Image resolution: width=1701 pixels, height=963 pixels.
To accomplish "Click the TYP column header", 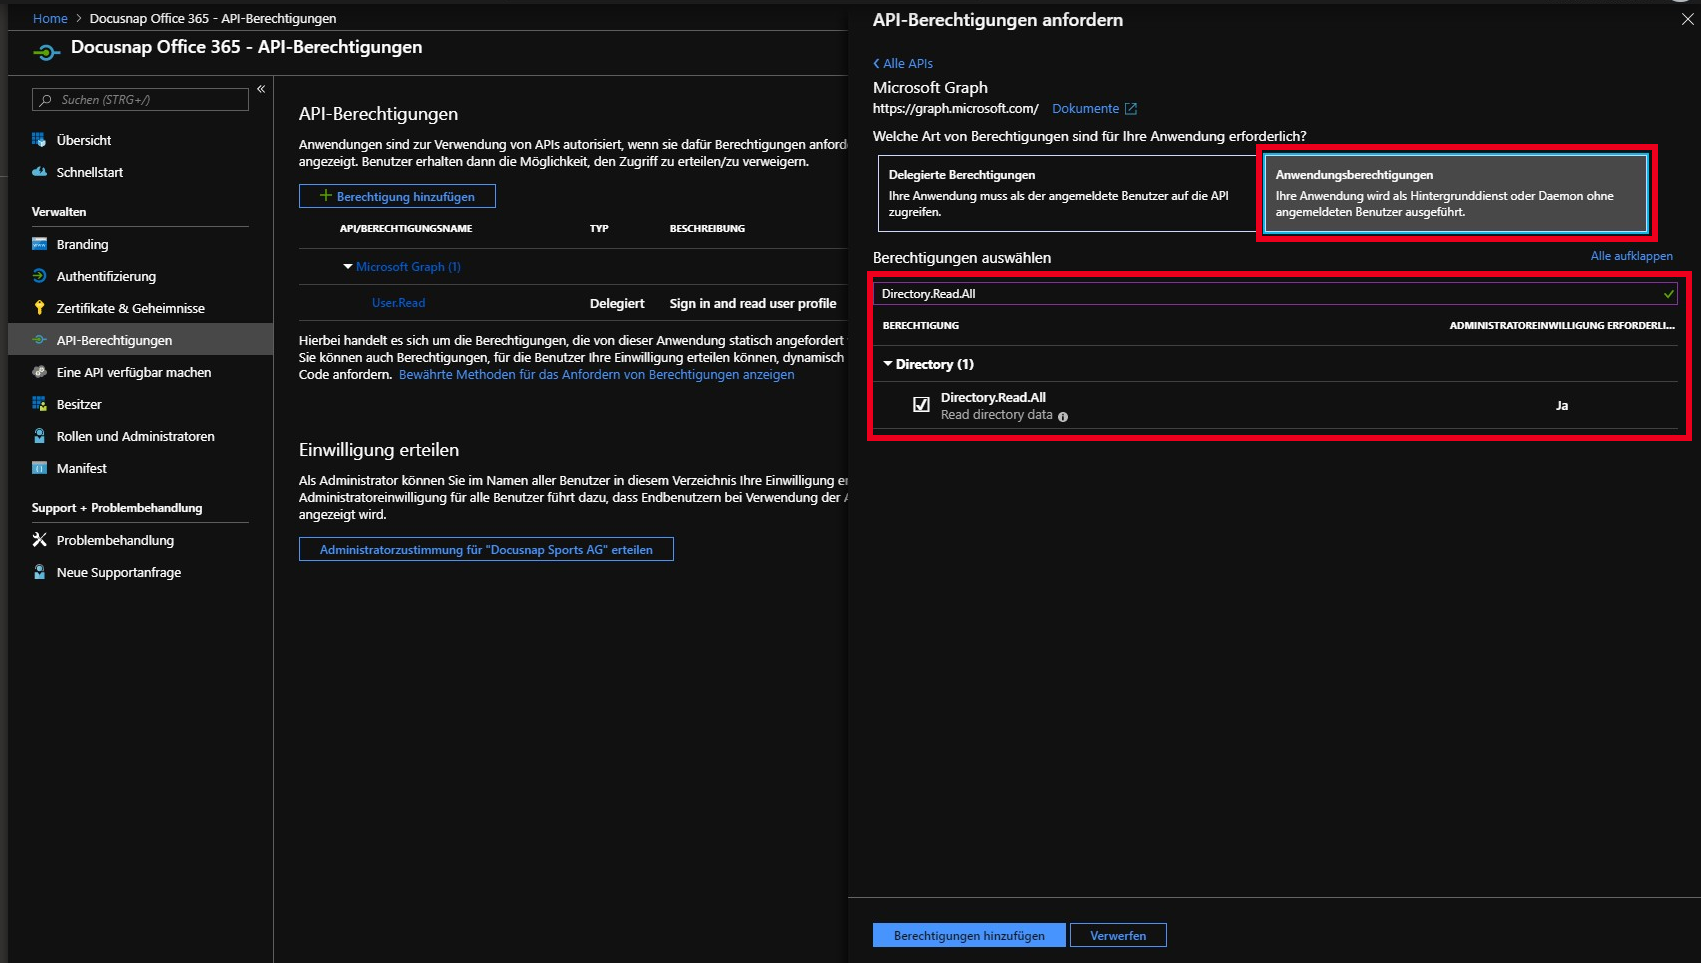I will [x=599, y=229].
